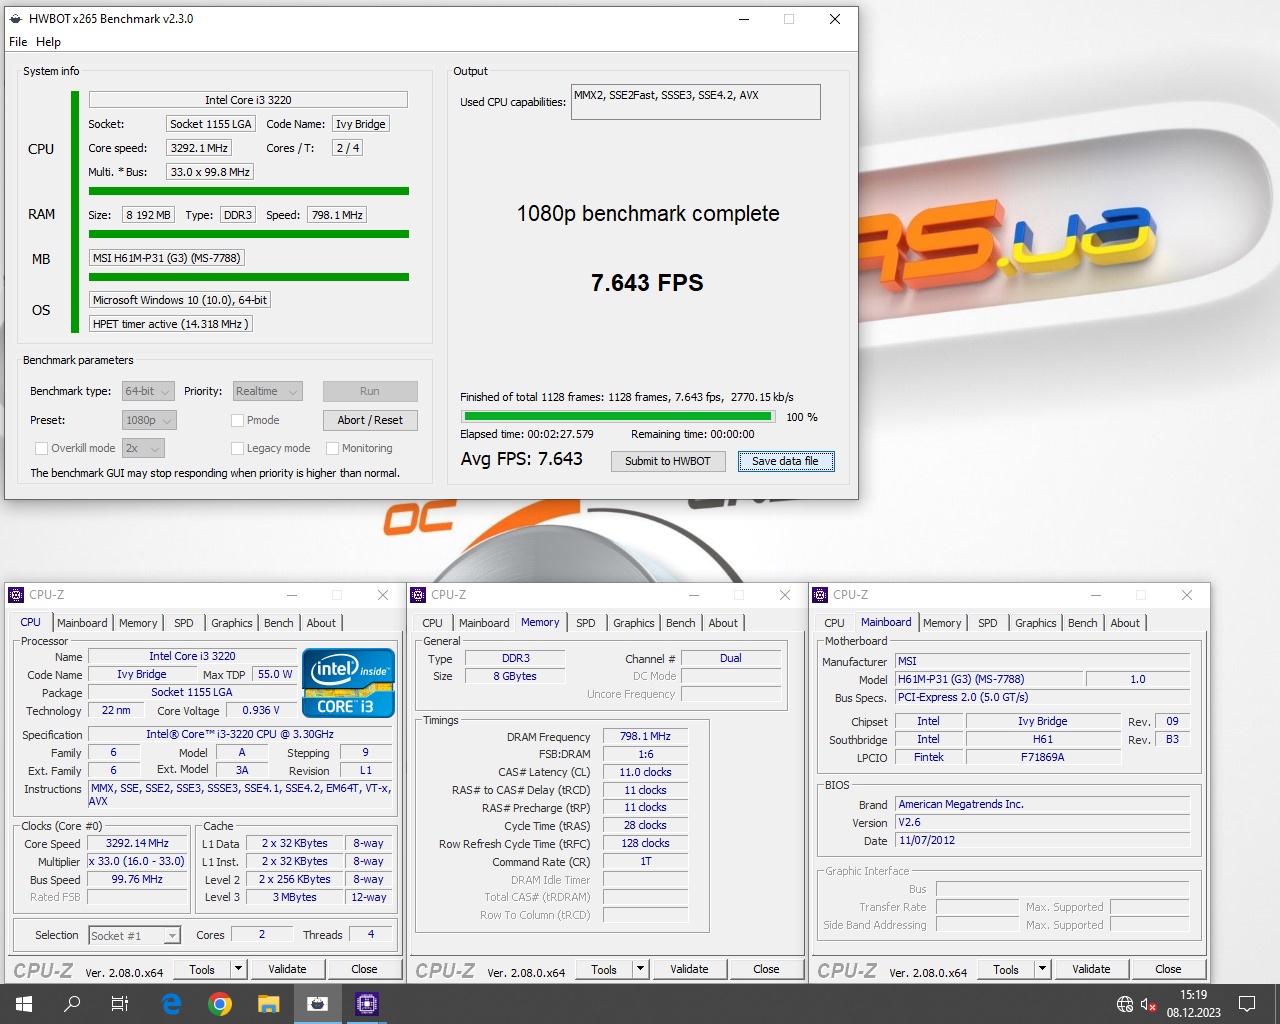
Task: Switch to HWBOT x265 taskbar icon
Action: (317, 1004)
